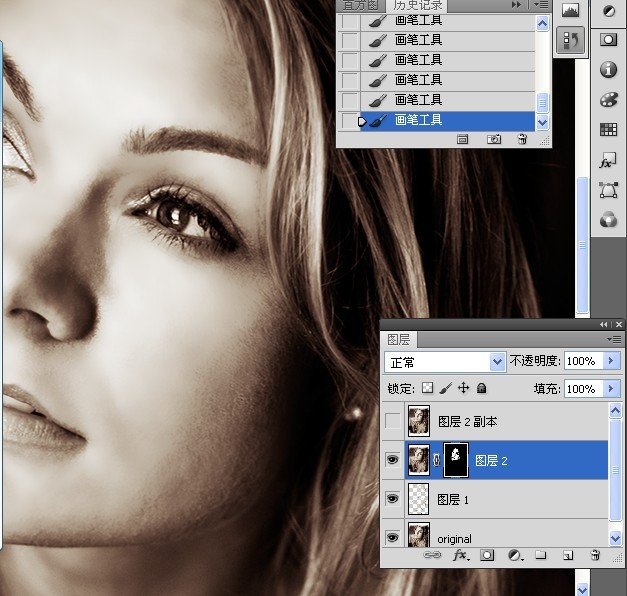627x596 pixels.
Task: Click the Layers panel scrollbar thumb
Action: [615, 470]
